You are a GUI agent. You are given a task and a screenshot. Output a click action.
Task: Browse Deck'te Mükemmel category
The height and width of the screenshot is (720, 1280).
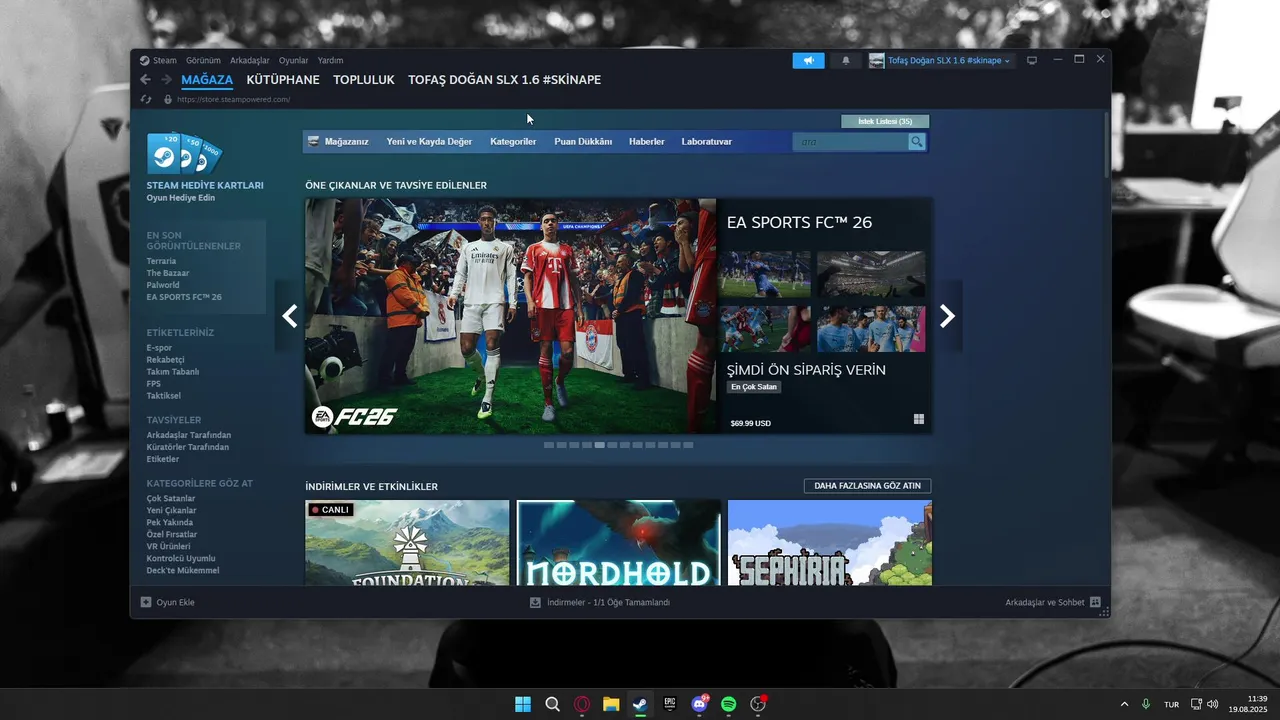coord(183,571)
